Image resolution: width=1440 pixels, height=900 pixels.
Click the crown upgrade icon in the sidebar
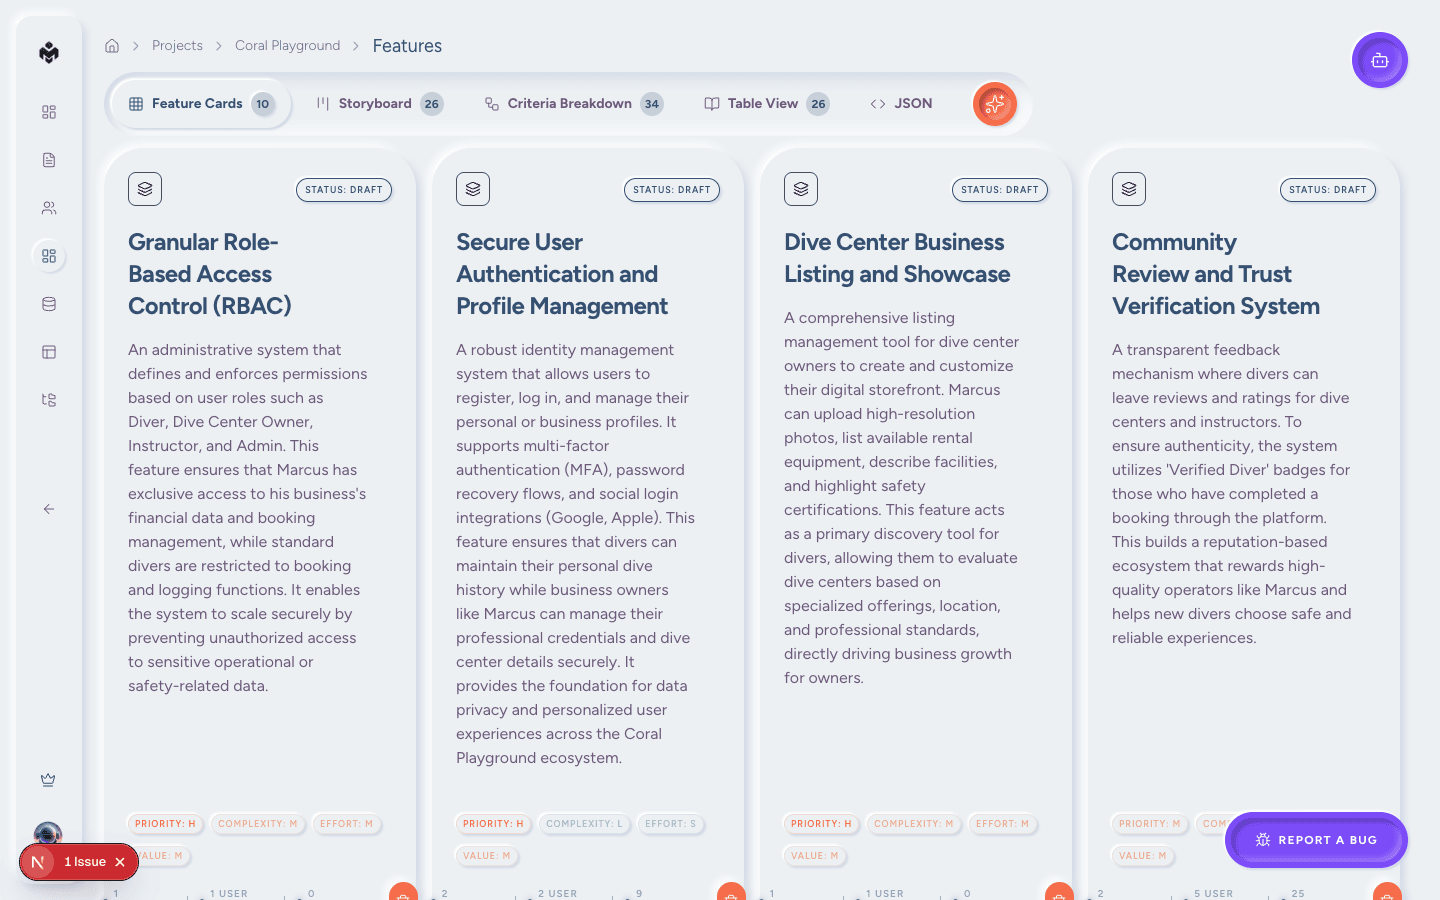tap(48, 780)
